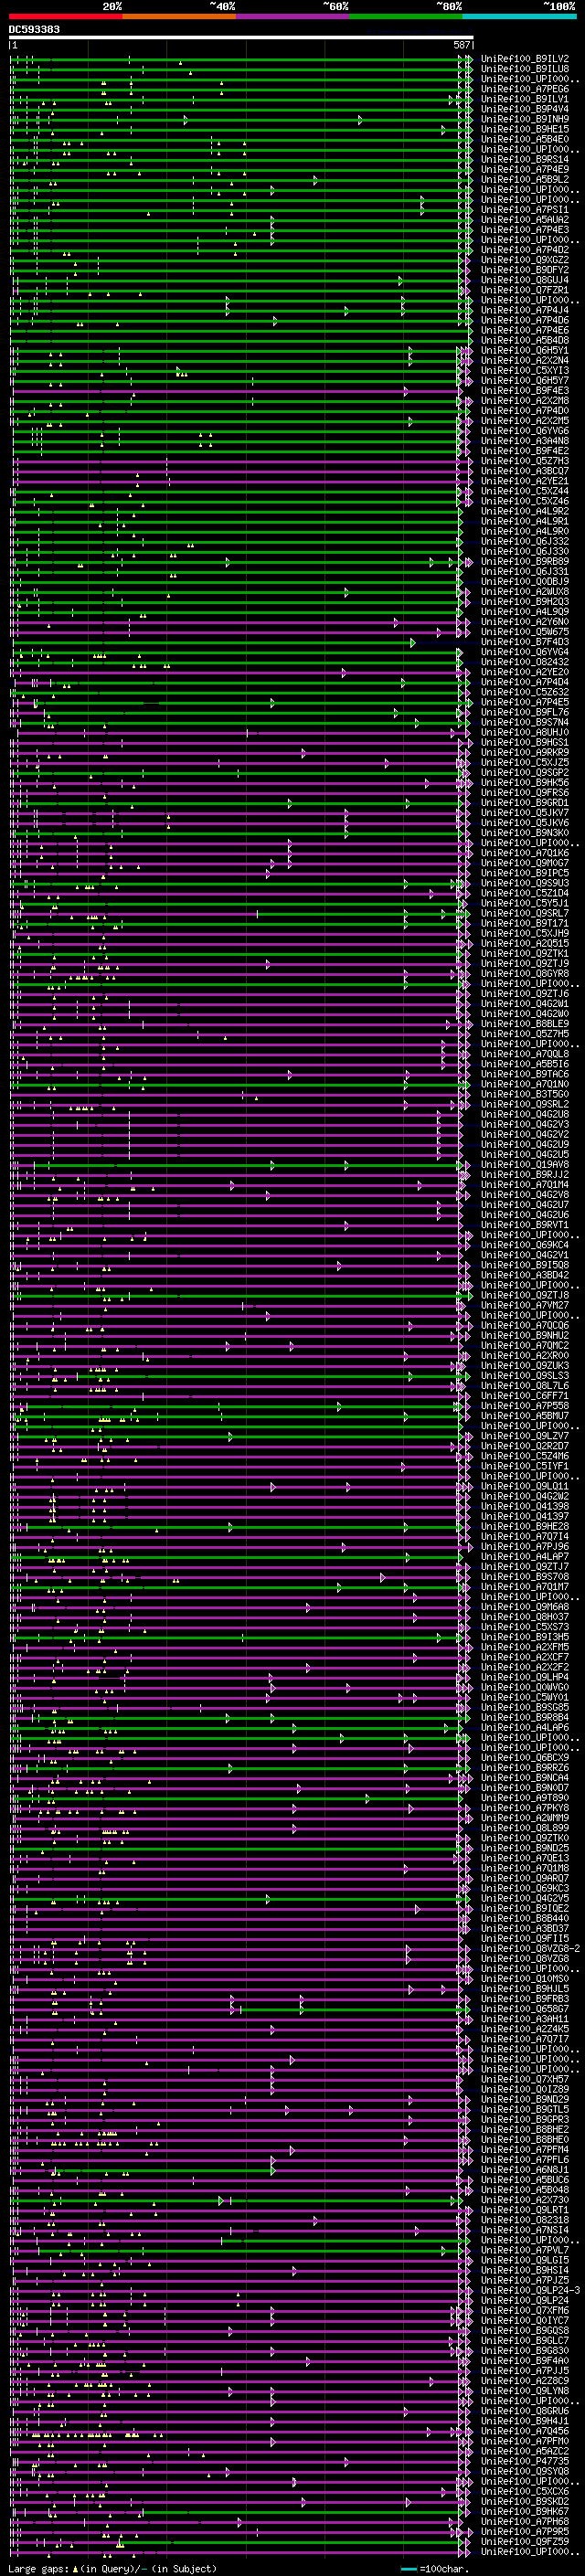This screenshot has width=585, height=2576.
Task: Select the UniRef100_B9HK67 label
Action: [x=525, y=2510]
